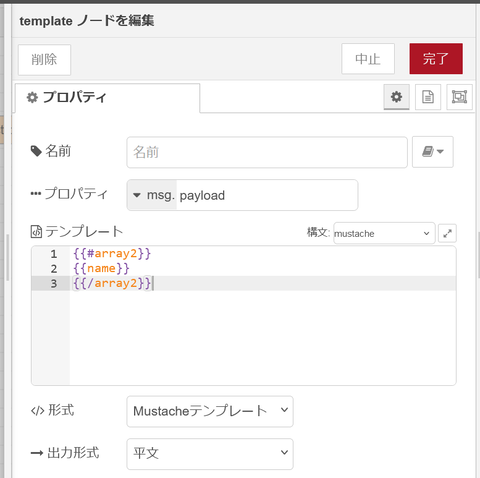Open node appearance settings icon
The image size is (480, 478).
click(459, 97)
